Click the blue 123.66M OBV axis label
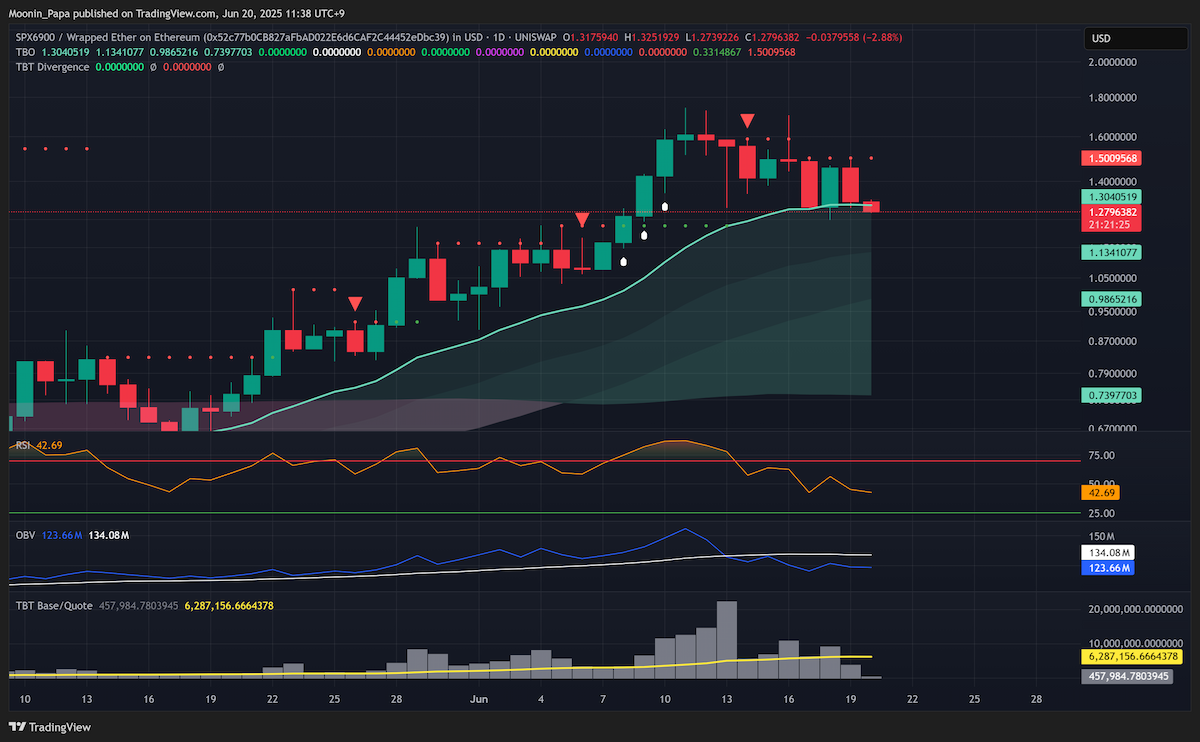Image resolution: width=1200 pixels, height=742 pixels. [x=1110, y=568]
